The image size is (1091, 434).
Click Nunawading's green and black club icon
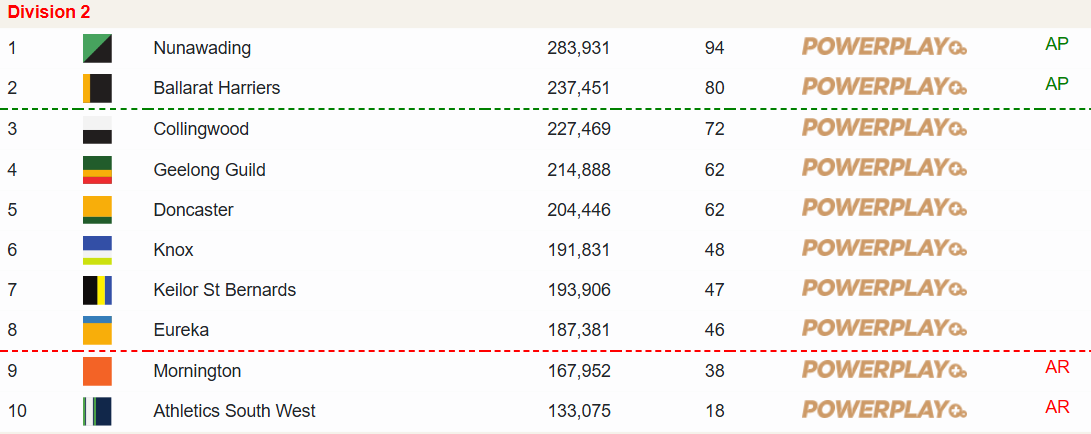[97, 48]
